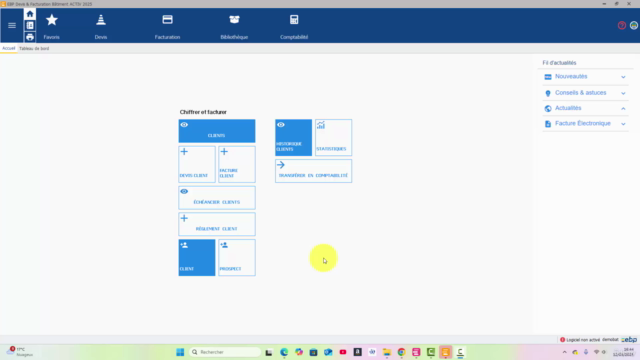Open the Historique Clients tile
The height and width of the screenshot is (360, 640).
pyautogui.click(x=293, y=138)
